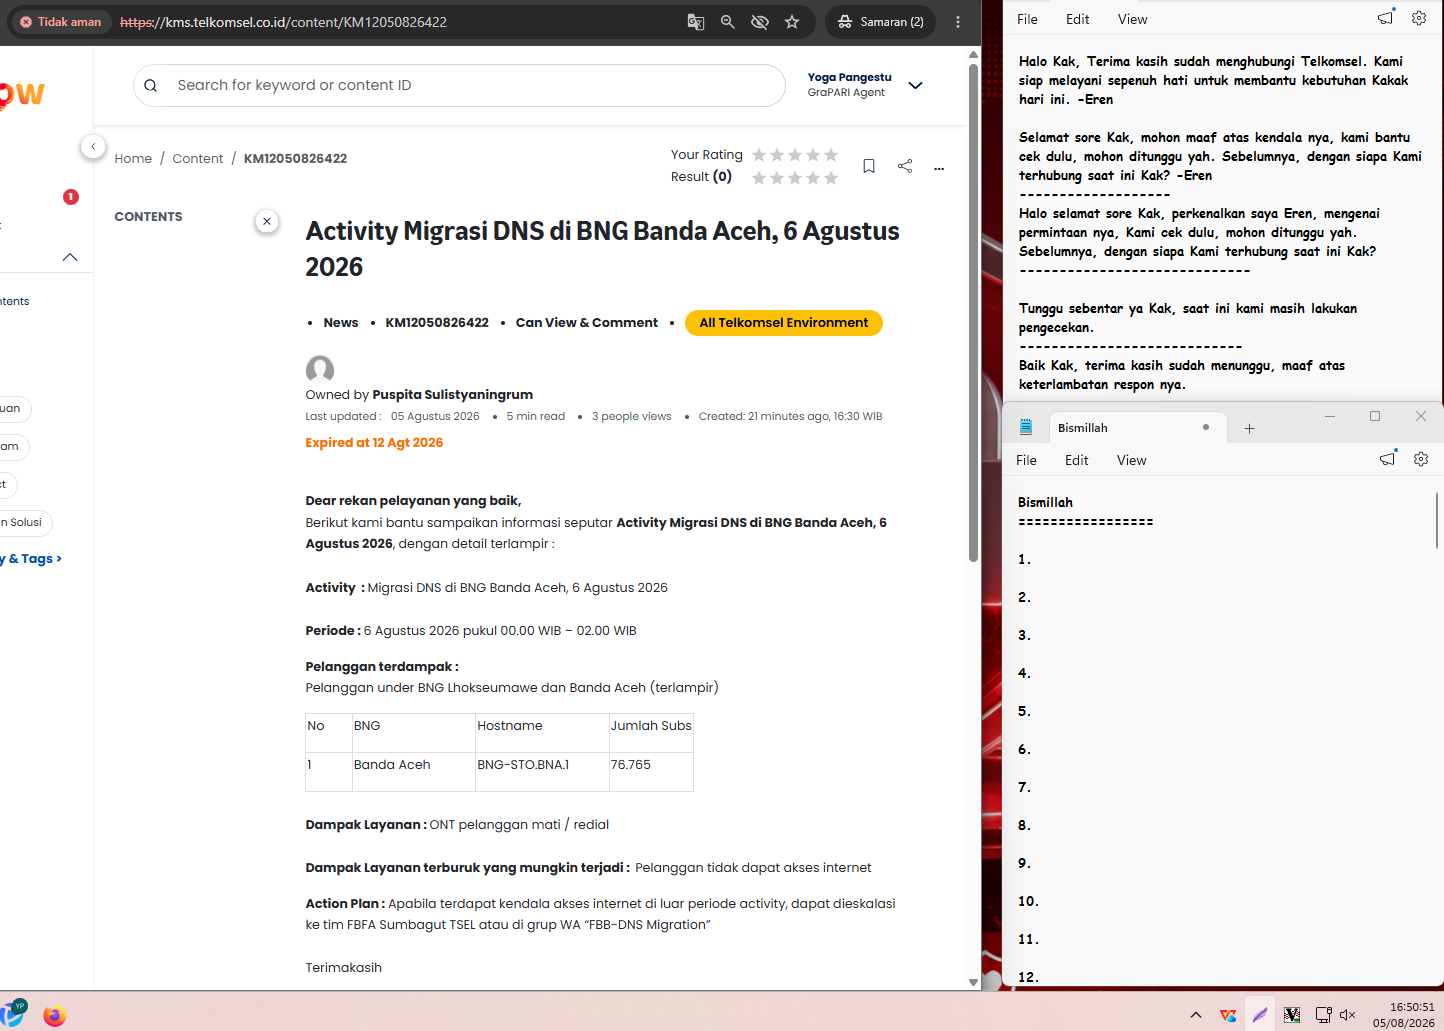
Task: Click the article page vertical scrollbar
Action: pos(973,313)
